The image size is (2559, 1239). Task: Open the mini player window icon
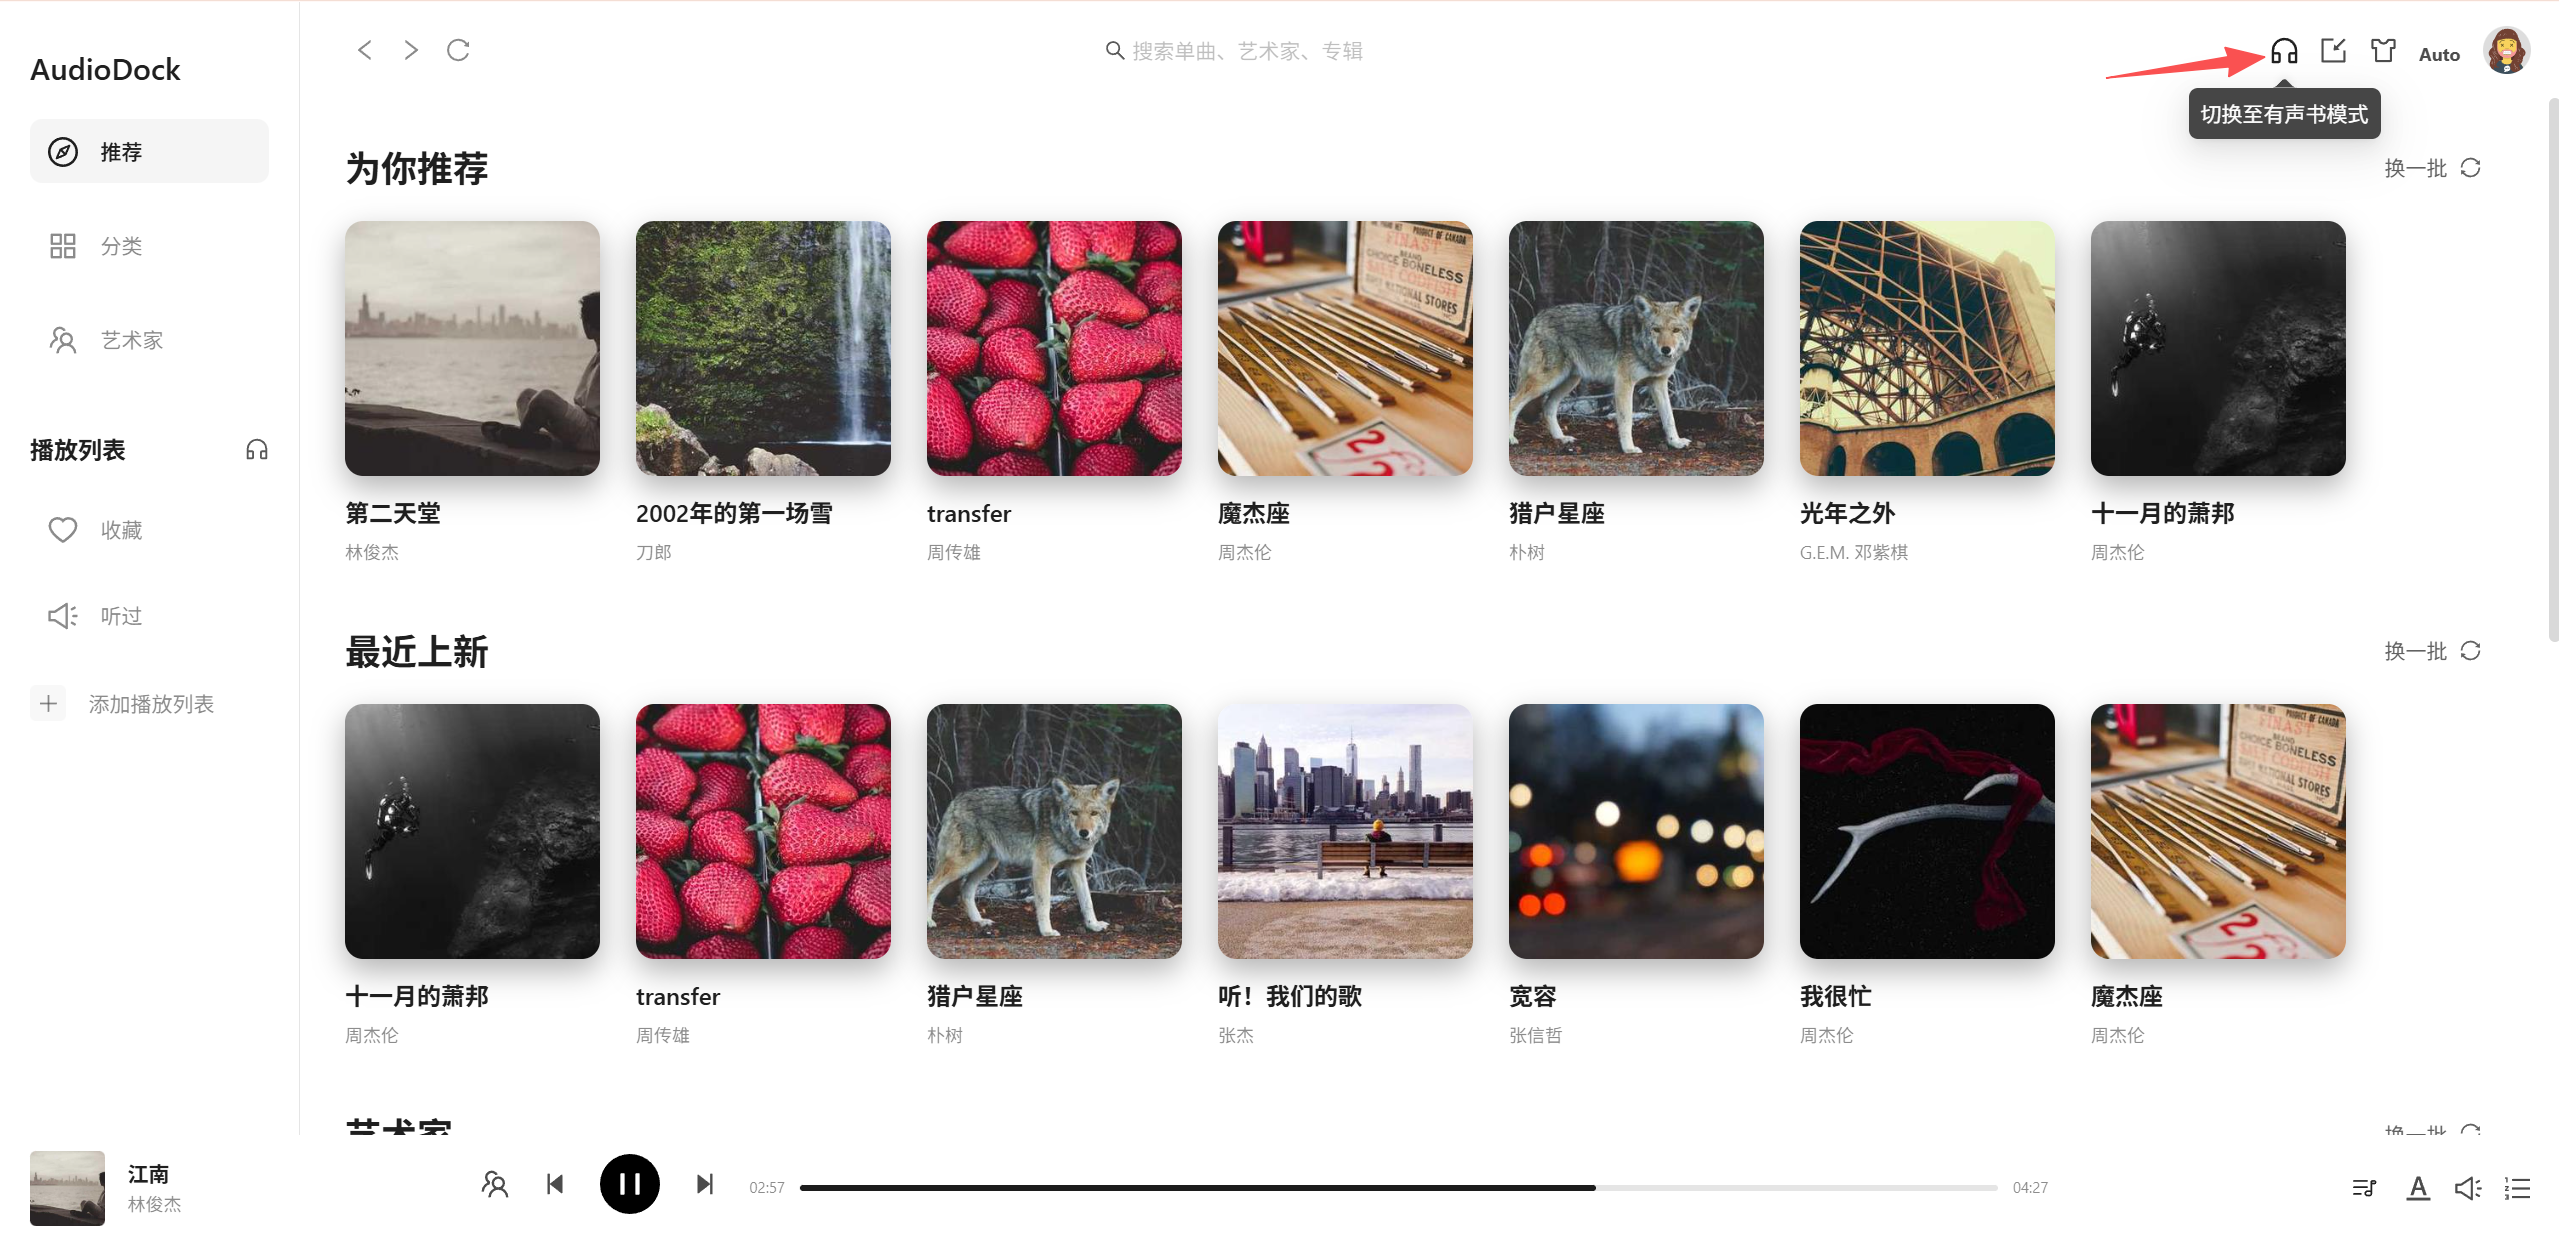pyautogui.click(x=2334, y=51)
